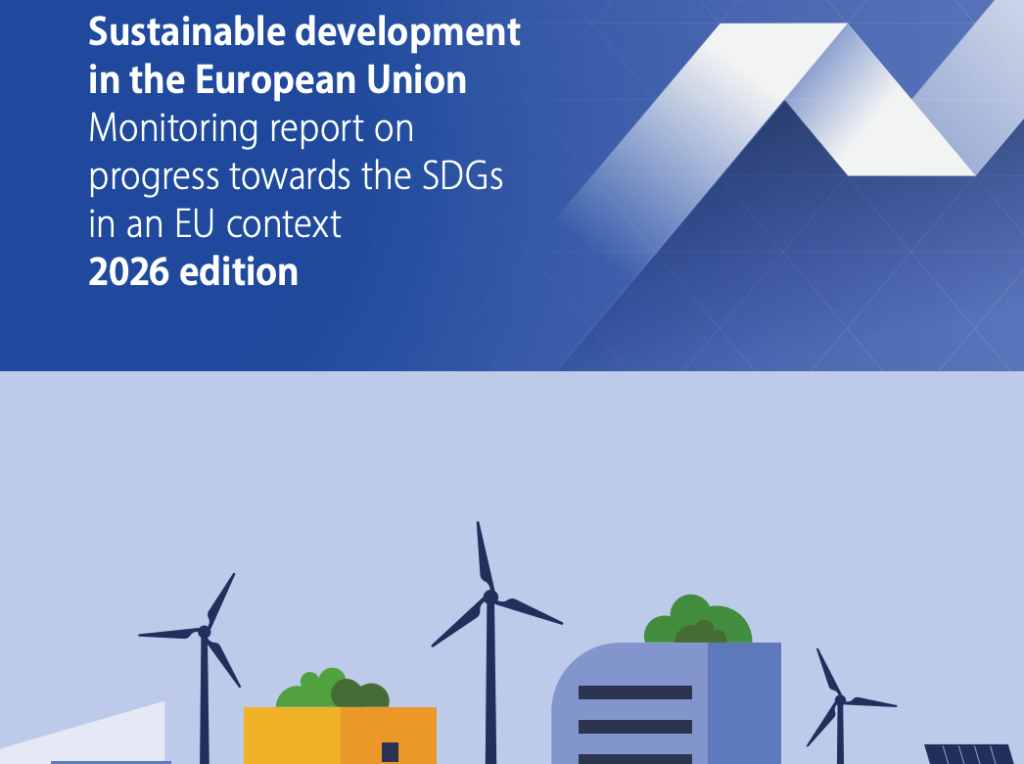The width and height of the screenshot is (1024, 764).
Task: Select the "Monitoring report on" subtitle line
Action: pyautogui.click(x=251, y=128)
